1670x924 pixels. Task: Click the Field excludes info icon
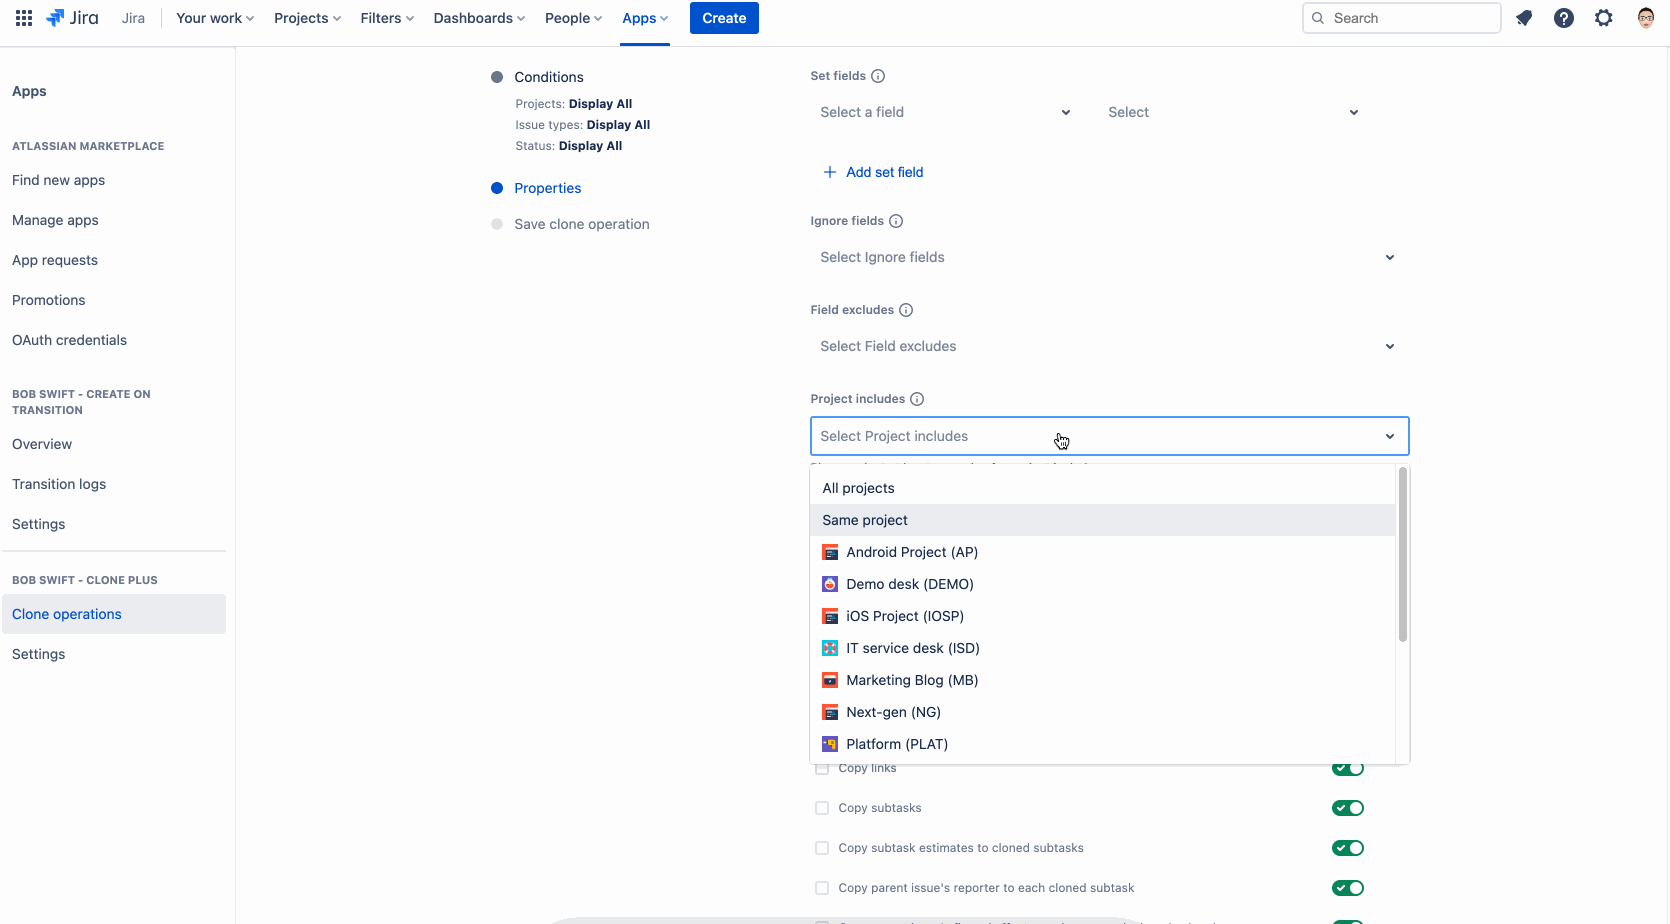coord(906,310)
